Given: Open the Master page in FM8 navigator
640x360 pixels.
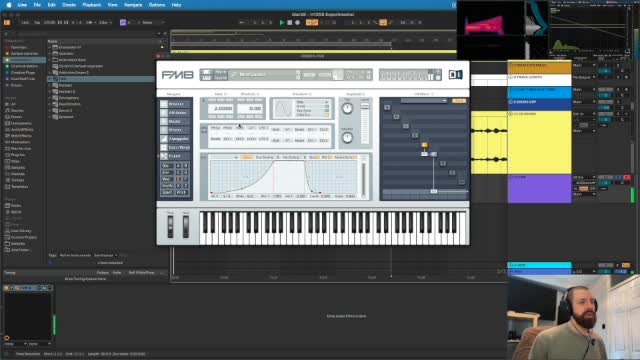Looking at the screenshot, I should (x=176, y=121).
